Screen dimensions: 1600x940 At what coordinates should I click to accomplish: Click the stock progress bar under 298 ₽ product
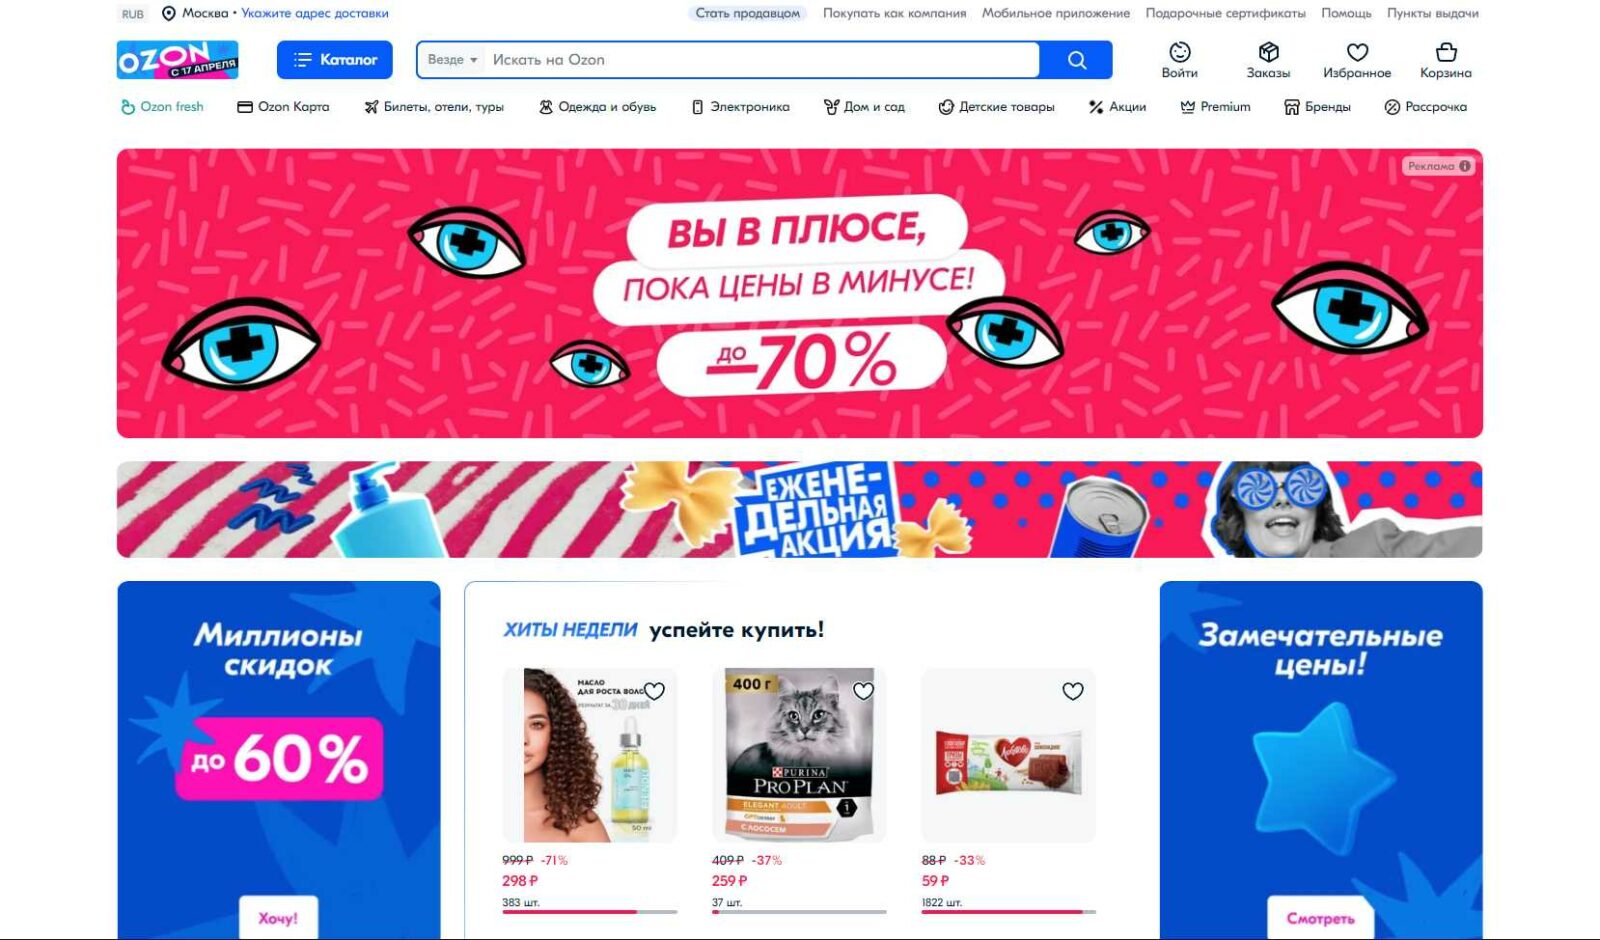(x=590, y=912)
